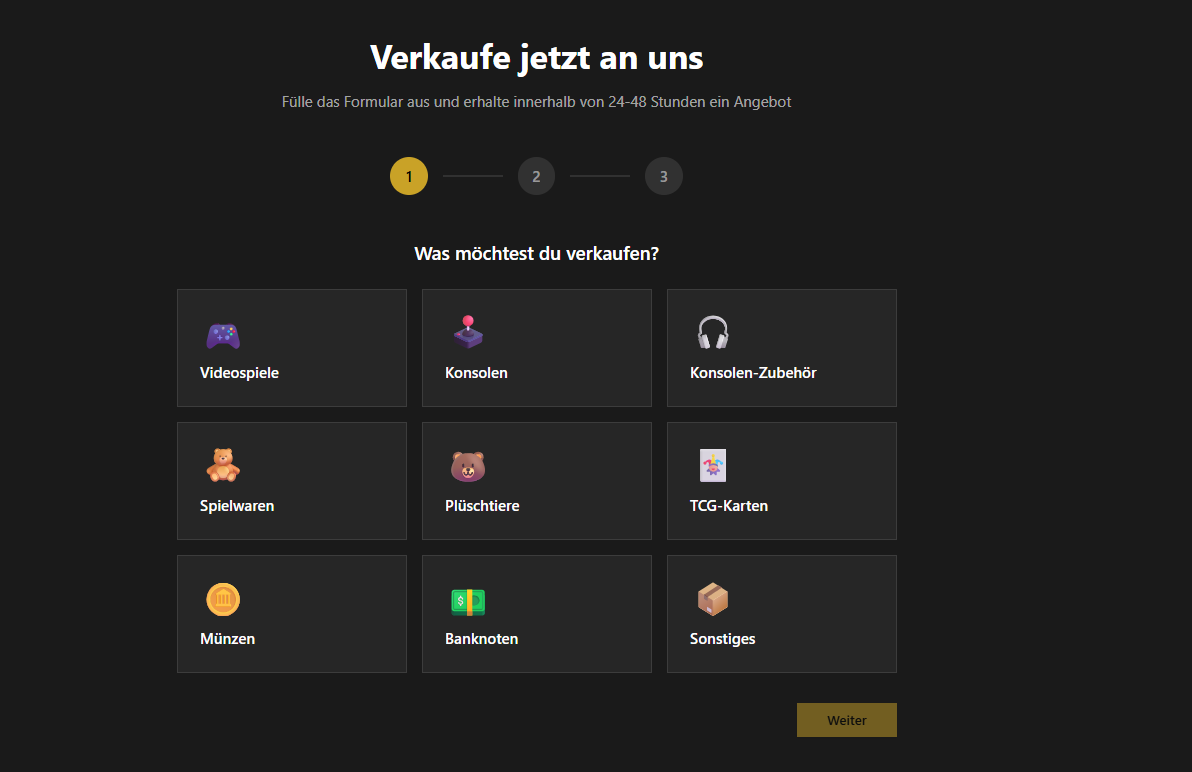
Task: Select the TCG-Karten puzzle icon
Action: [x=713, y=465]
